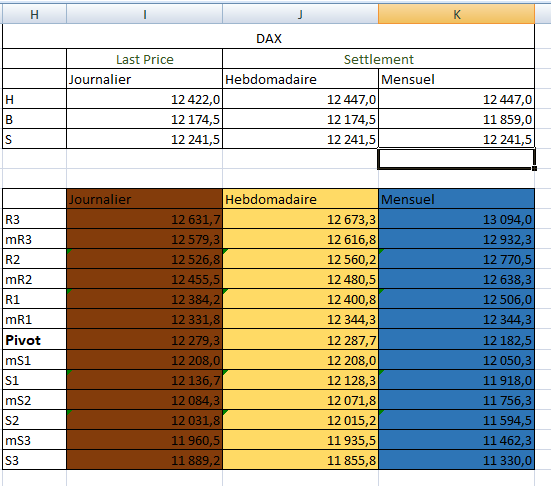
Task: Click the Last Price header cell
Action: pos(144,59)
